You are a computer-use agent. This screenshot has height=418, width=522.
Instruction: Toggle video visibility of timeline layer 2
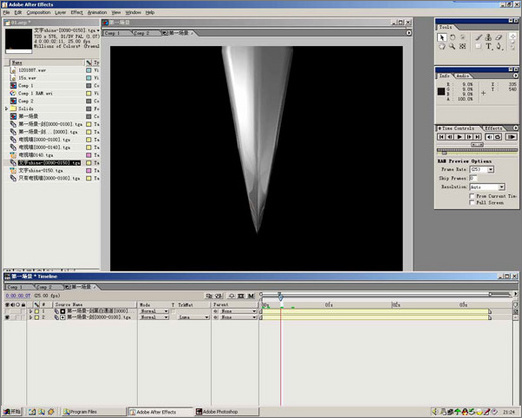click(7, 317)
